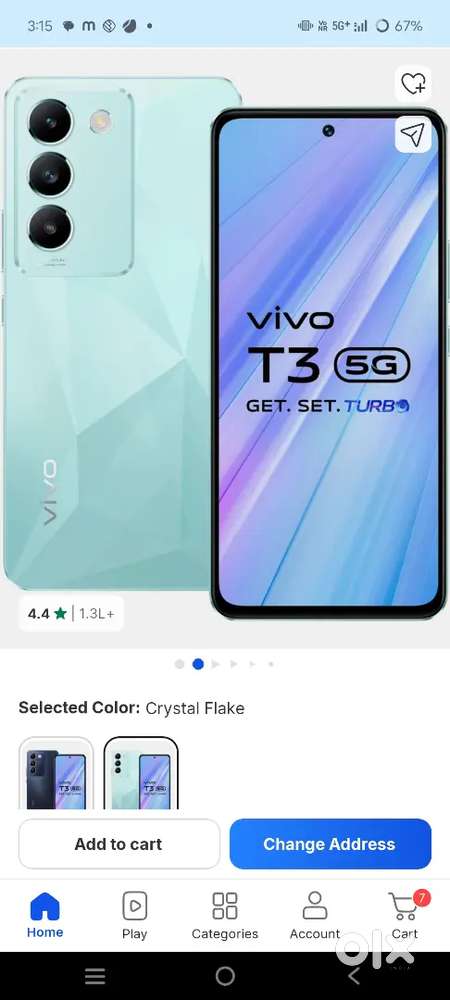Open the Cart with 7 items
The width and height of the screenshot is (450, 1000).
click(x=405, y=915)
